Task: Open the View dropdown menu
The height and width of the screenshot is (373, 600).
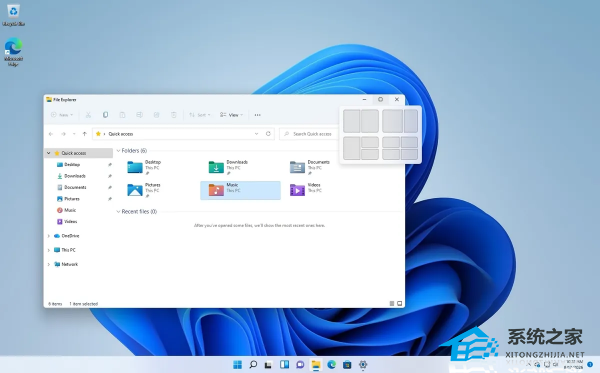Action: point(232,115)
